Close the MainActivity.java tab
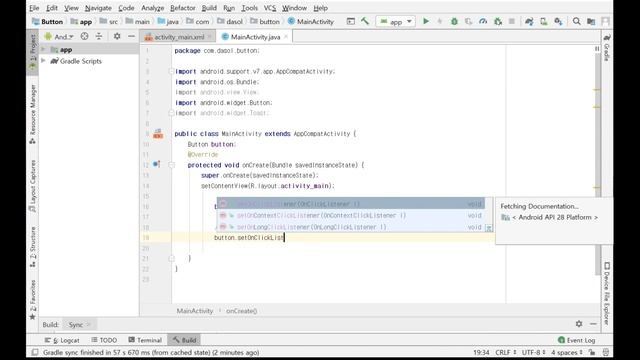Image resolution: width=640 pixels, height=360 pixels. [x=286, y=37]
